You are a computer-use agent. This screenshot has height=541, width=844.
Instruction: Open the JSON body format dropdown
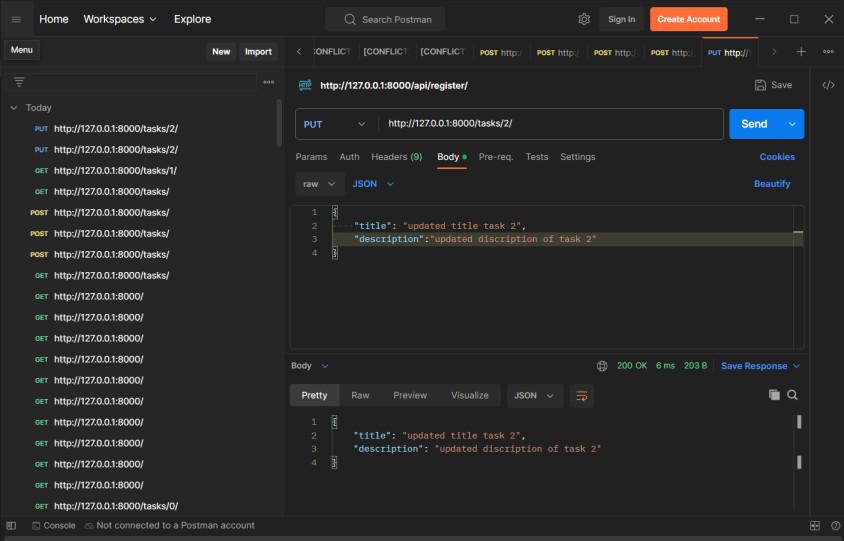[373, 184]
